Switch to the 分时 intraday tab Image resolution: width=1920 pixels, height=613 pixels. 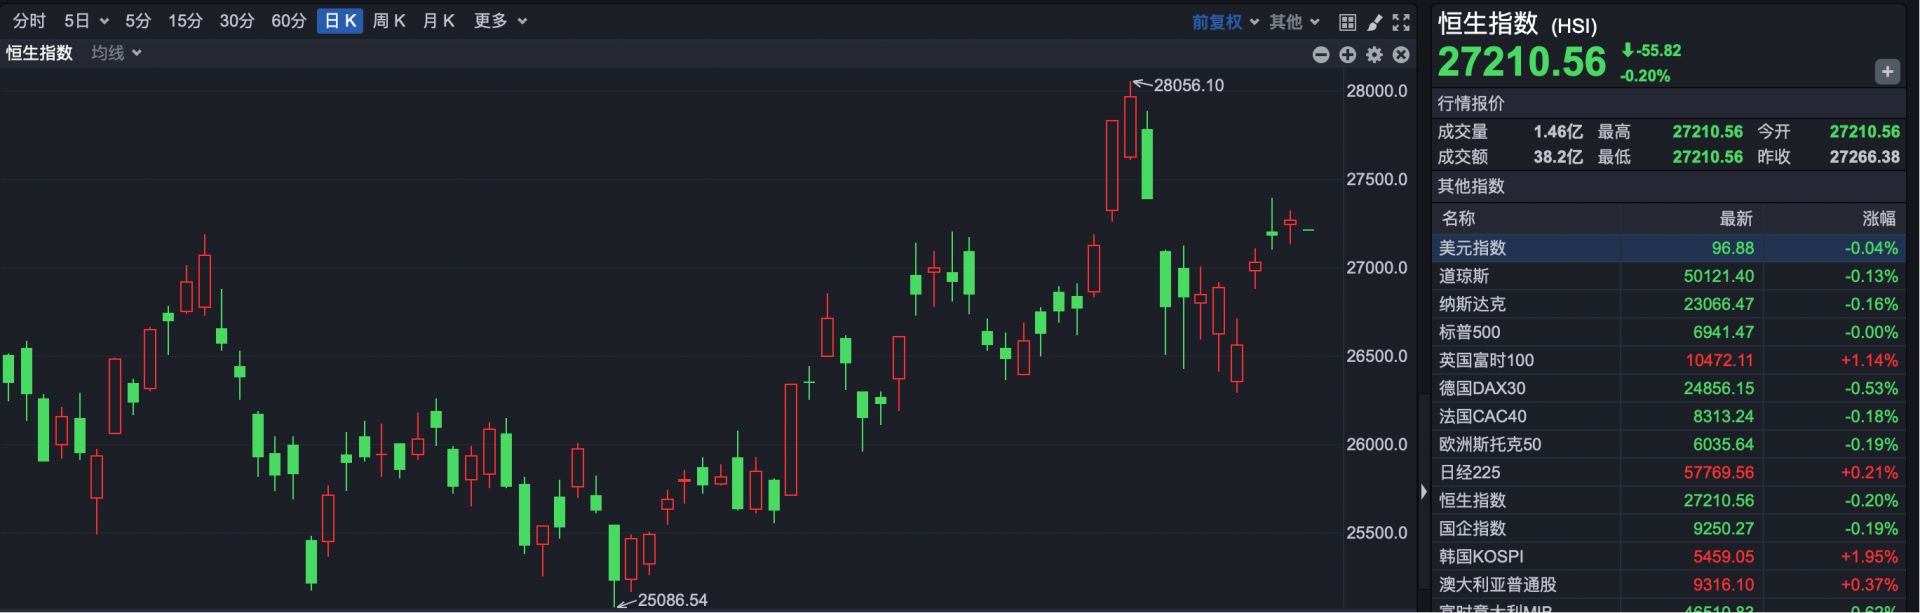(x=29, y=21)
